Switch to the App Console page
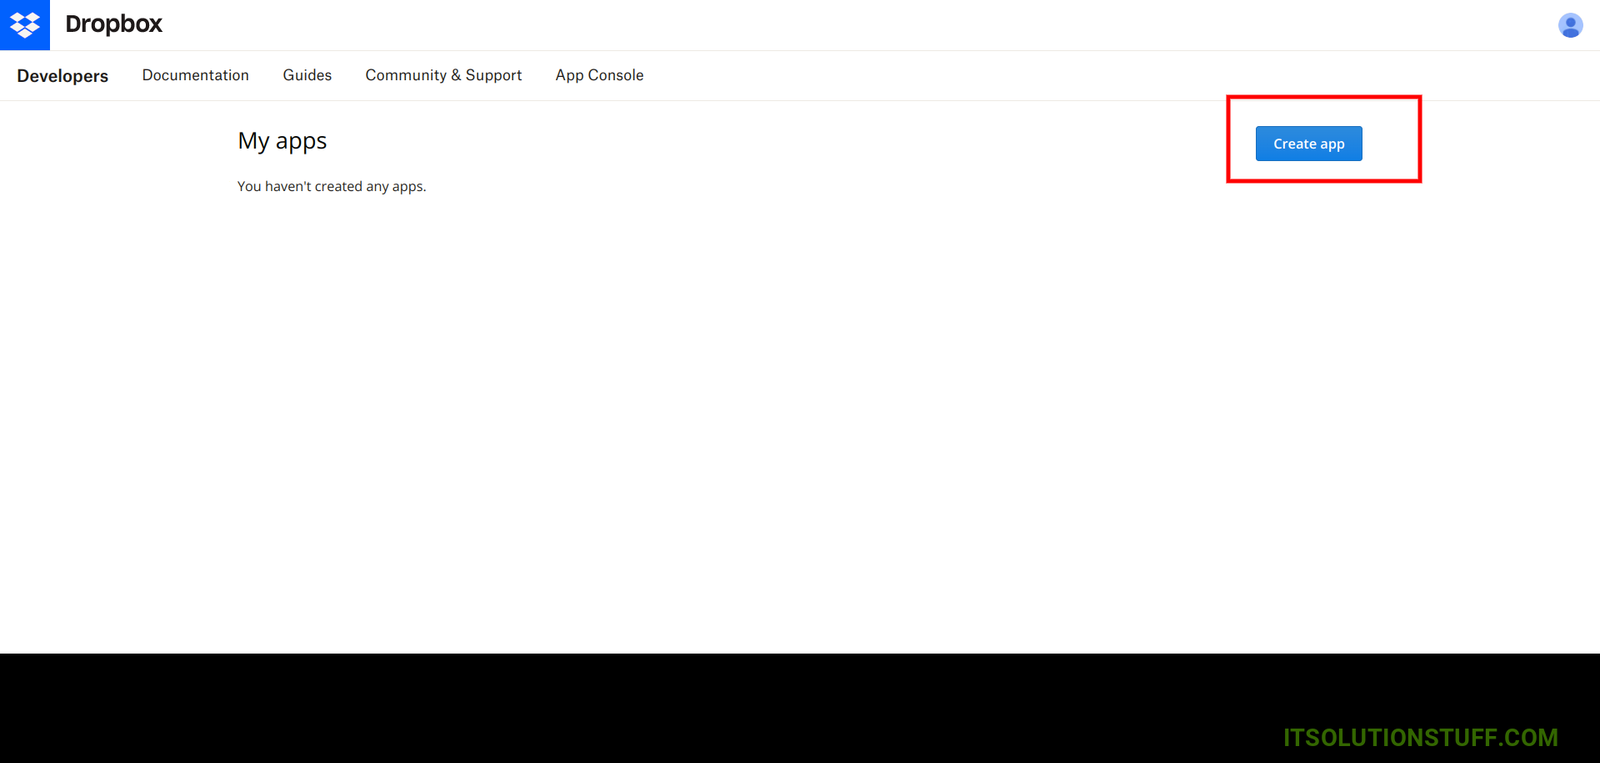This screenshot has height=763, width=1600. [599, 75]
